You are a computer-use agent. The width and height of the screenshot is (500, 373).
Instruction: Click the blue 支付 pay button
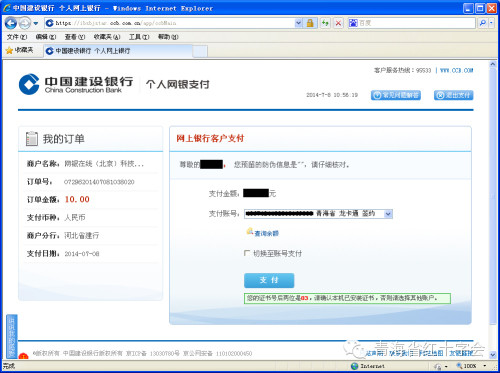point(269,280)
